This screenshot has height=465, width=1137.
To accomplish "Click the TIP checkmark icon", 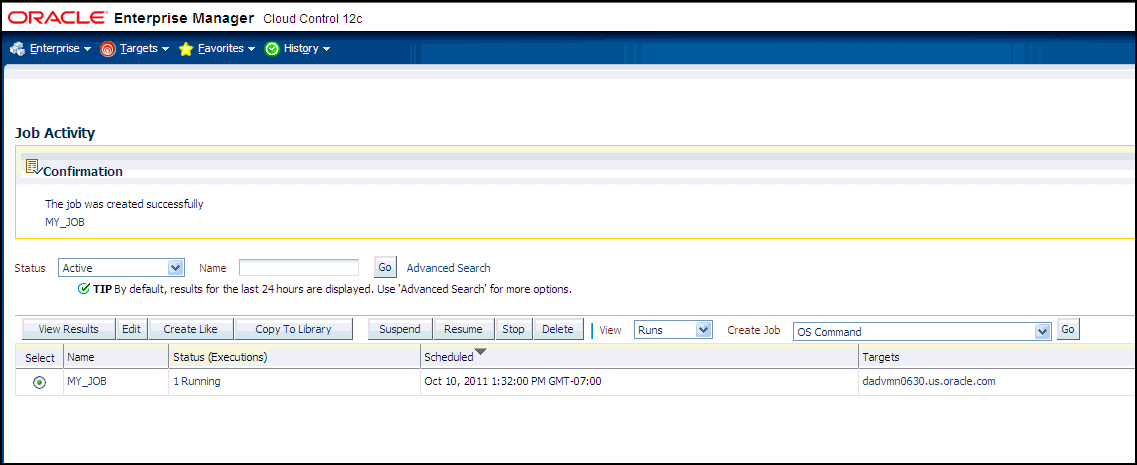I will click(x=84, y=289).
